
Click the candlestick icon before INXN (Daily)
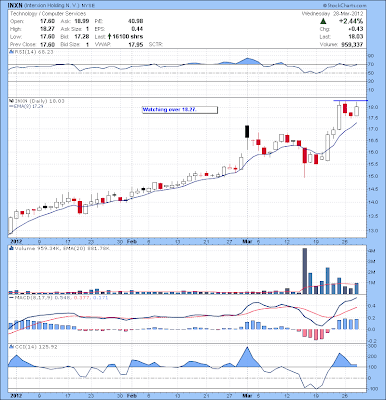click(x=11, y=101)
